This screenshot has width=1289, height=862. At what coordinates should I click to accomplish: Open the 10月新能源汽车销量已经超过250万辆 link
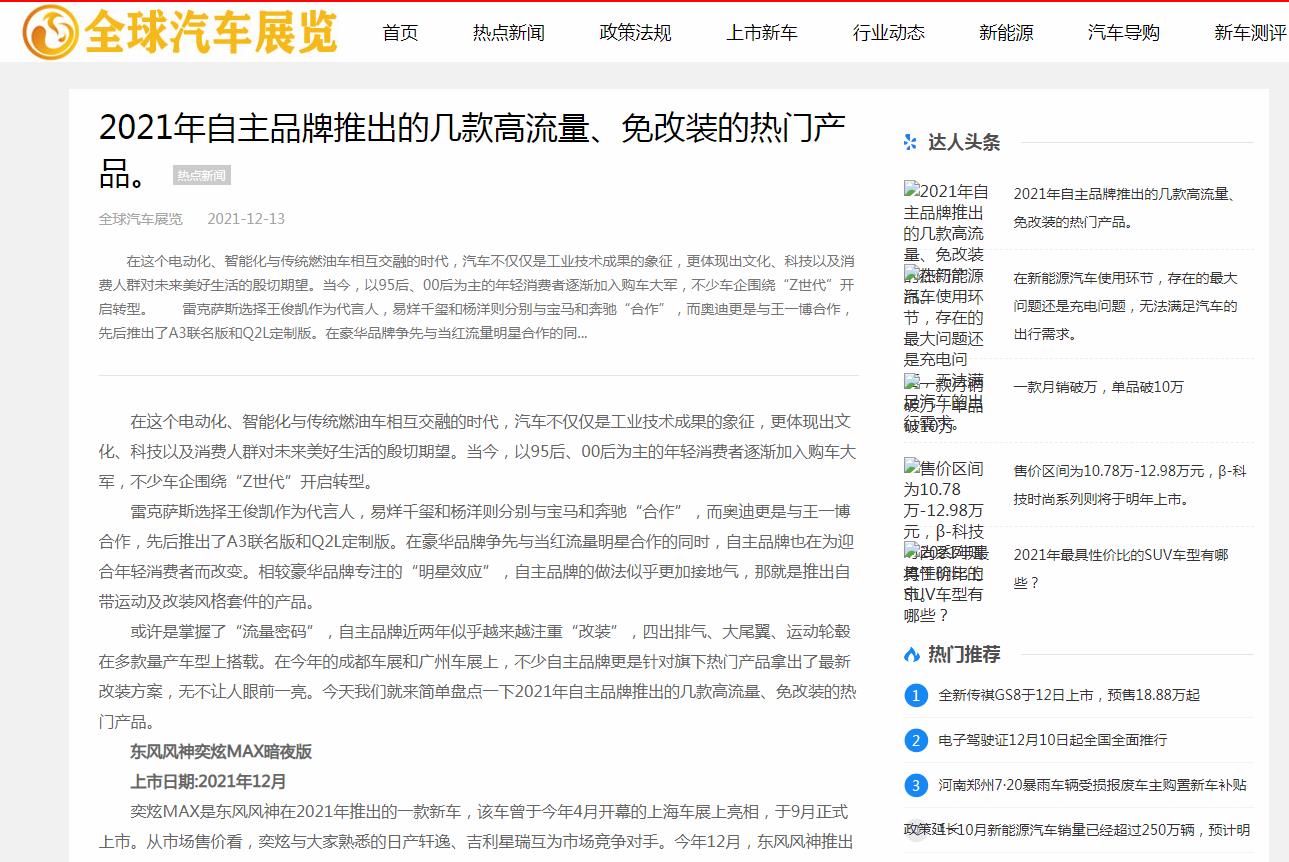click(1094, 830)
